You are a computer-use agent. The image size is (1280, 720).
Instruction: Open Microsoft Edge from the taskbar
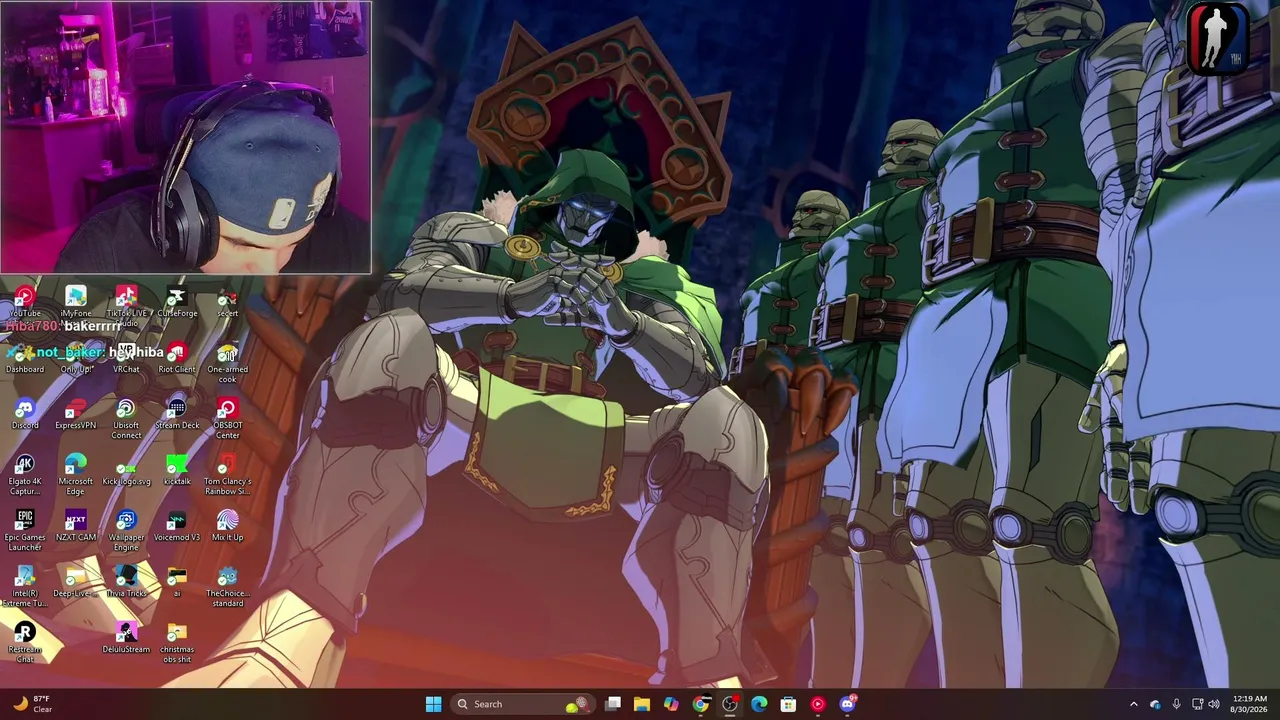[759, 704]
